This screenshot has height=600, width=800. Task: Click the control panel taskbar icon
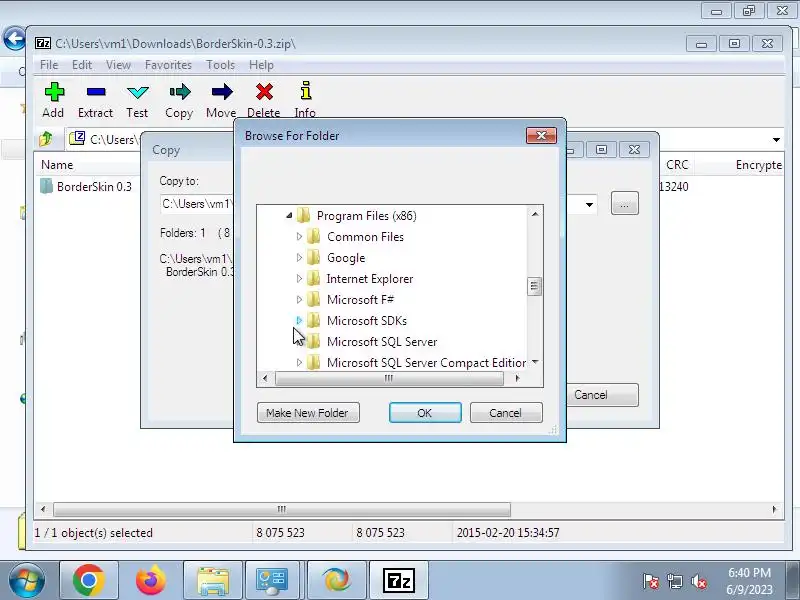pyautogui.click(x=274, y=580)
